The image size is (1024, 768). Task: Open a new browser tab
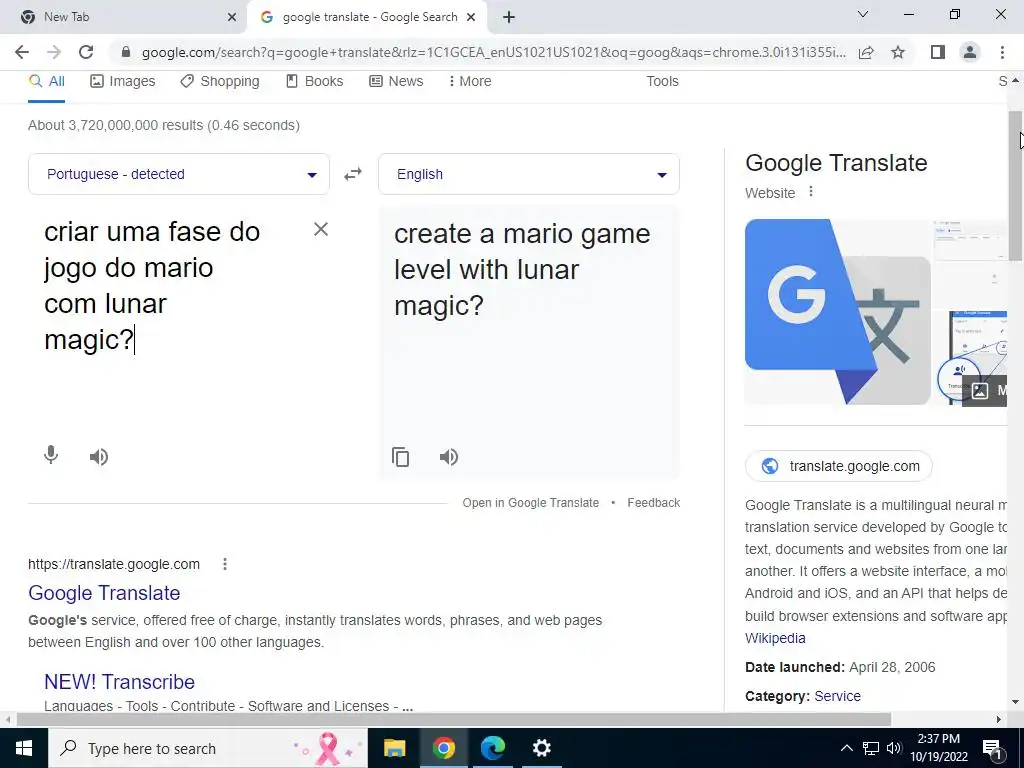509,17
